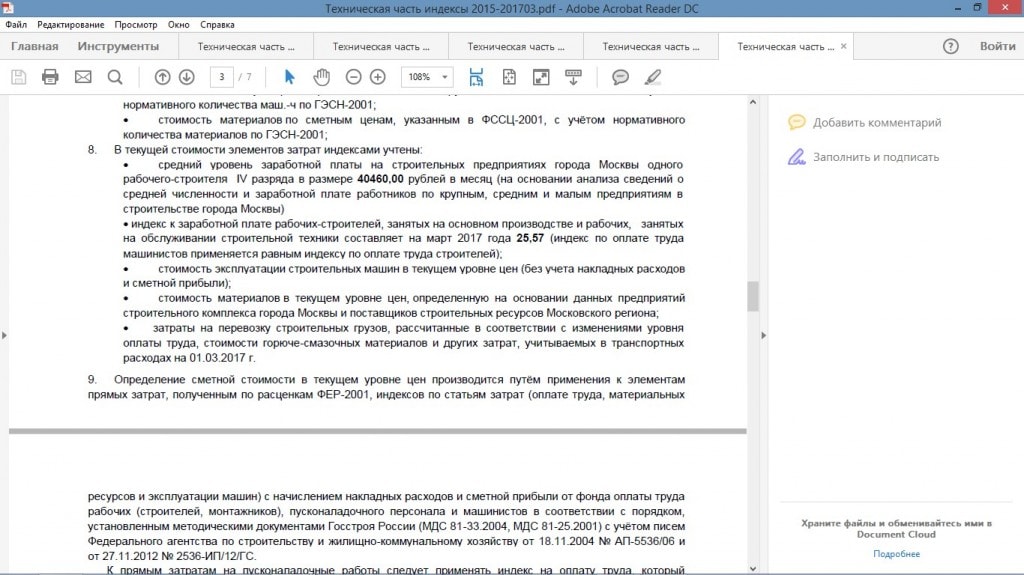Switch to the Инструменты tab
This screenshot has width=1024, height=575.
(118, 46)
